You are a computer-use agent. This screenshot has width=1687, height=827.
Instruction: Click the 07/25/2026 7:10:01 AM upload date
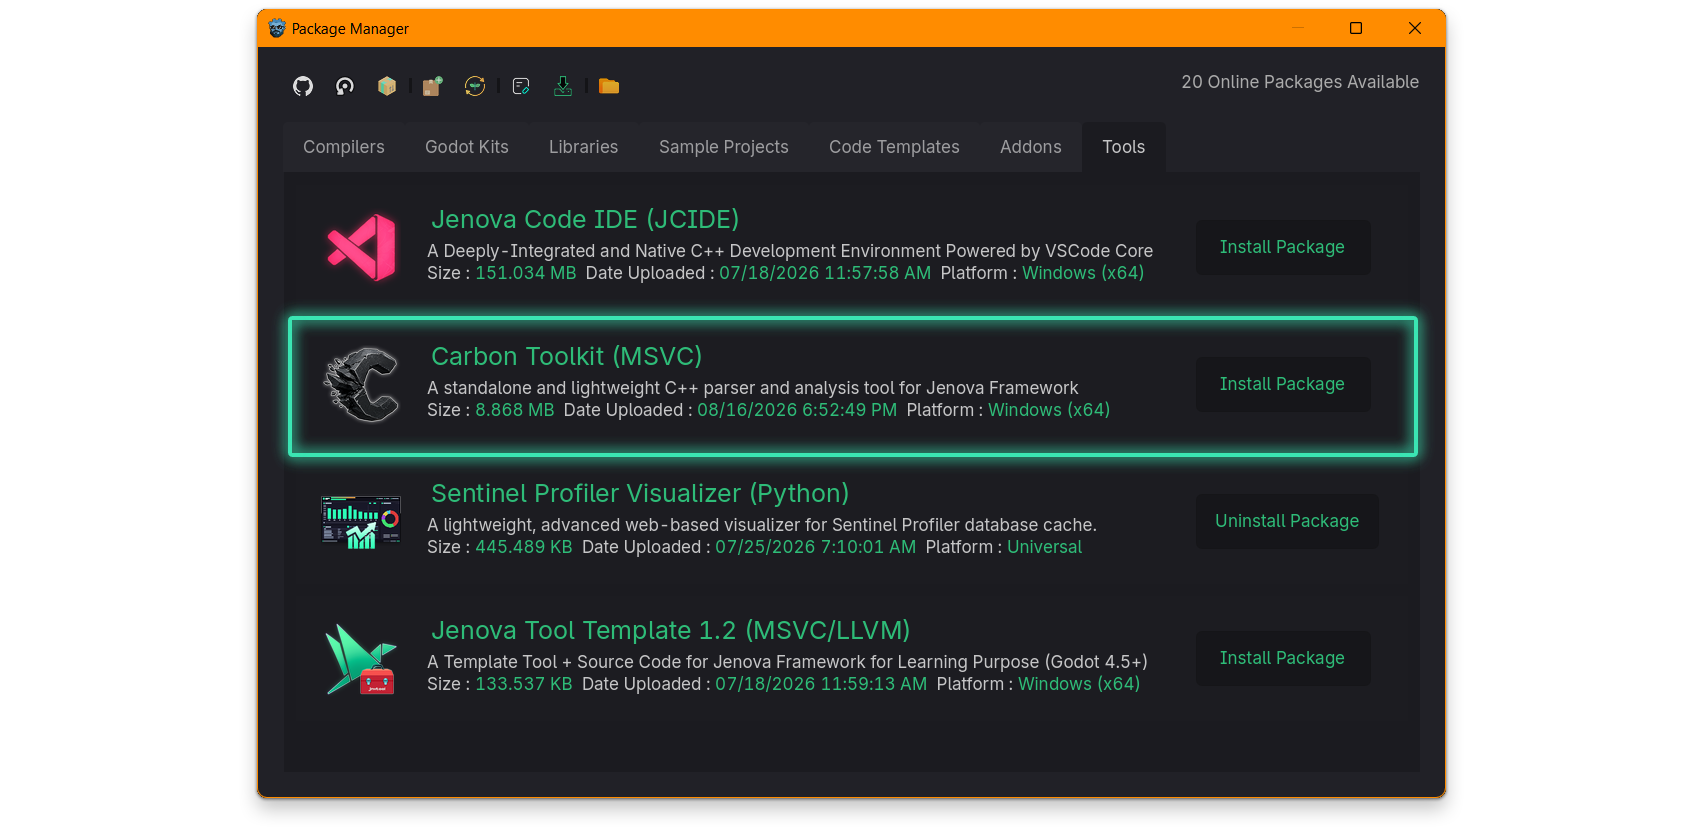point(816,547)
